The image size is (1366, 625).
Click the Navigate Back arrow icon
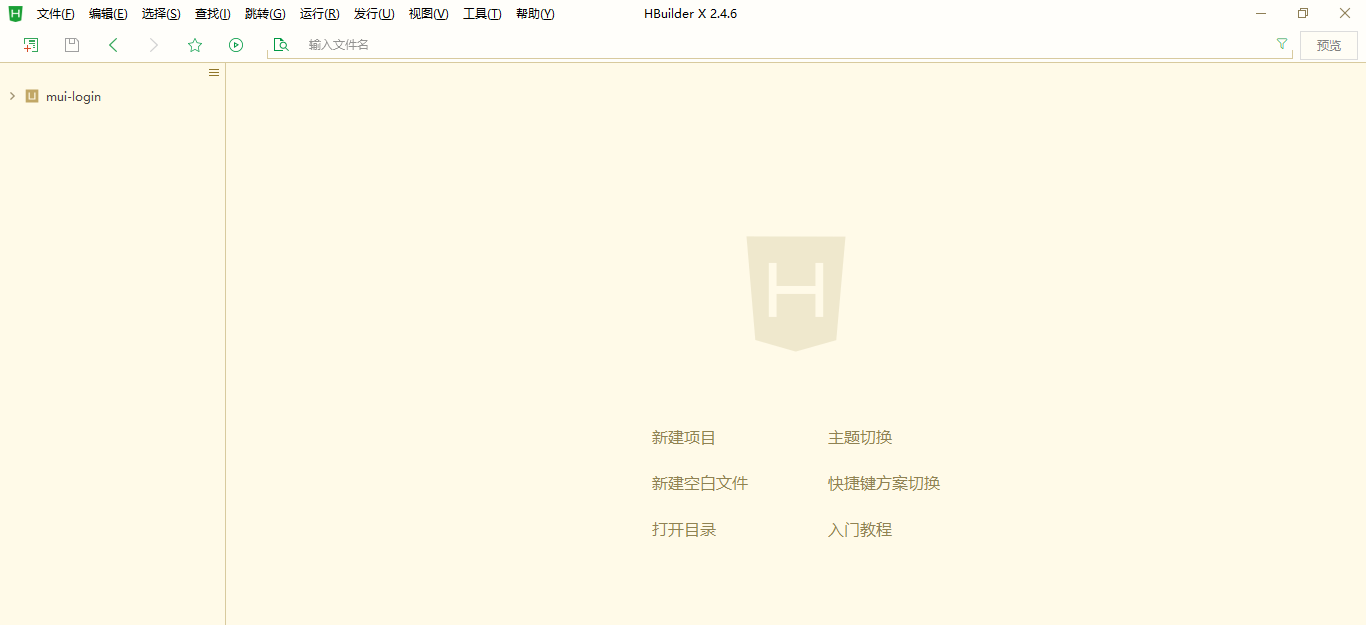[x=113, y=44]
